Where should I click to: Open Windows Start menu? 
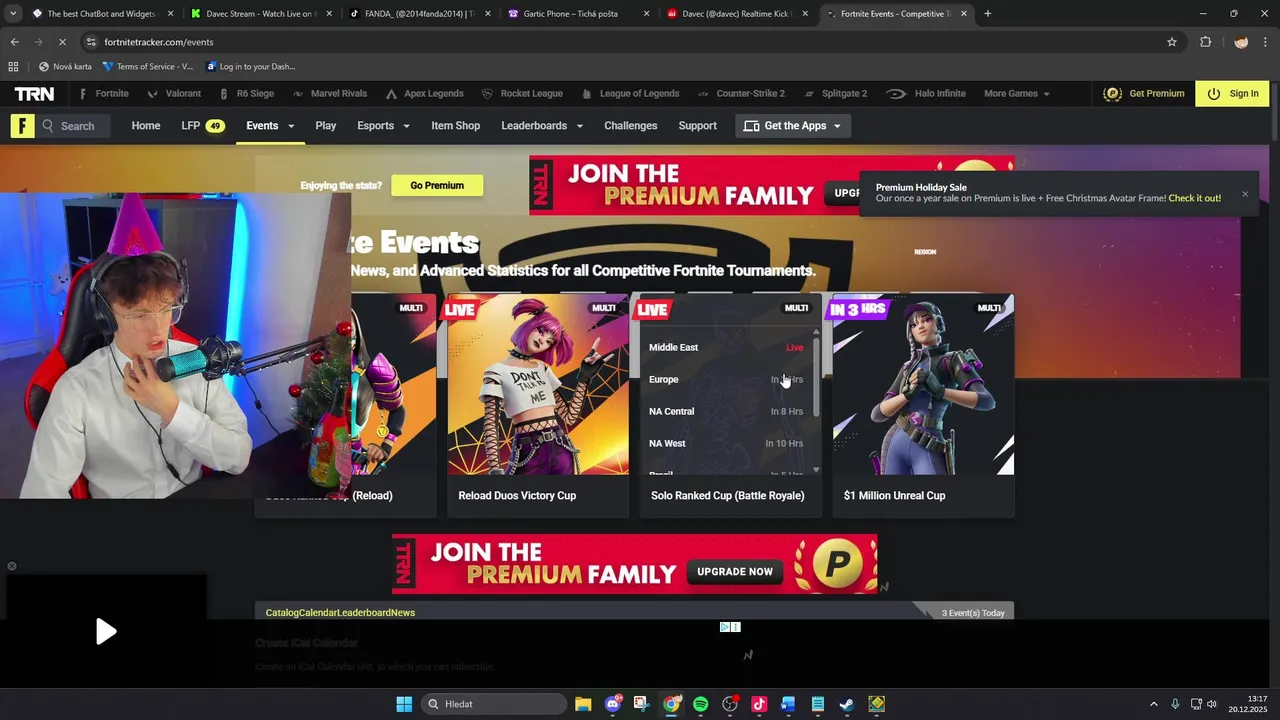click(404, 704)
